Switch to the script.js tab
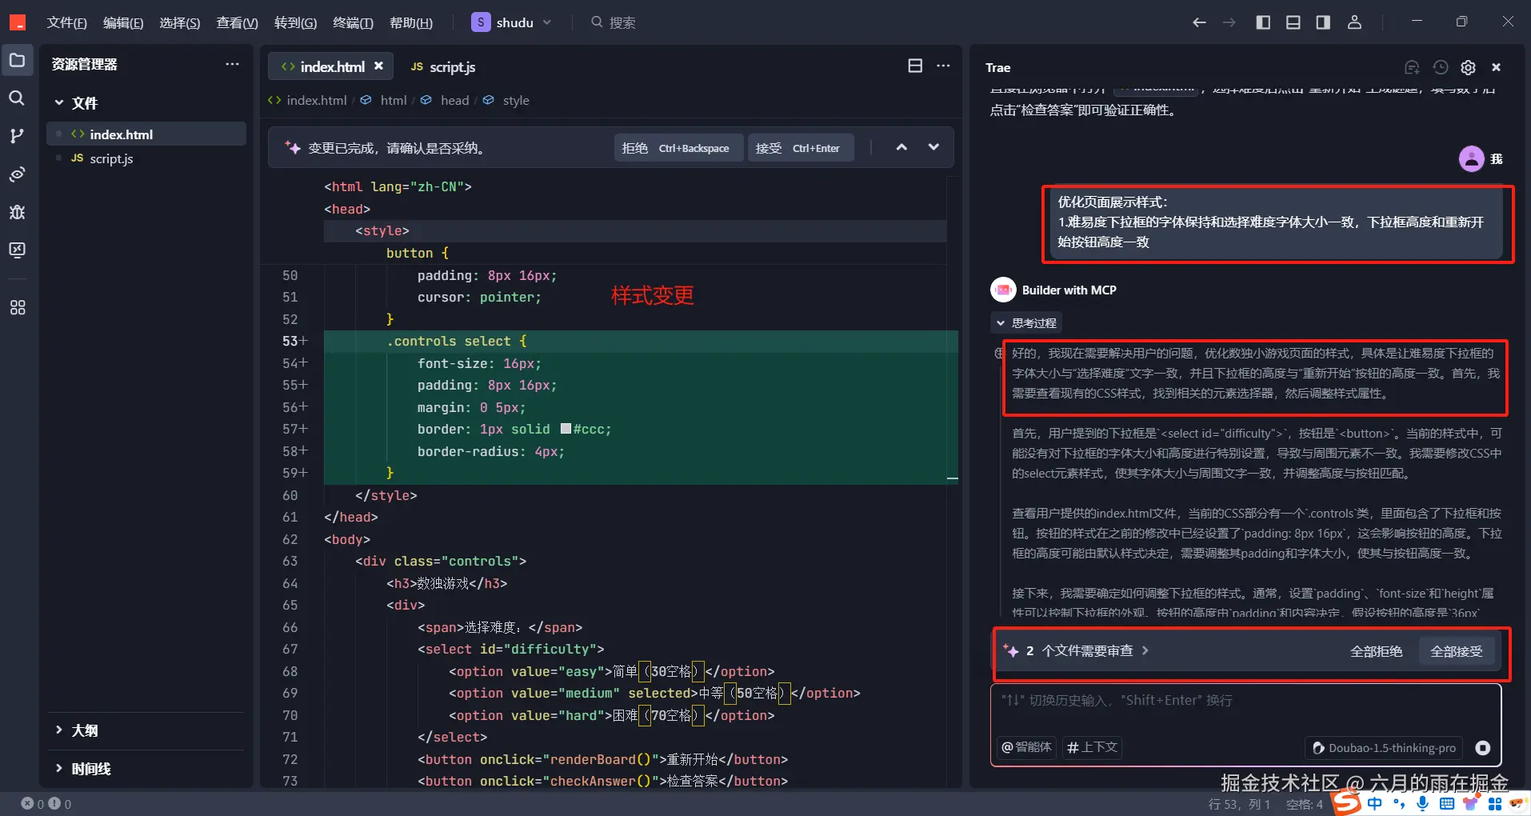 click(443, 67)
